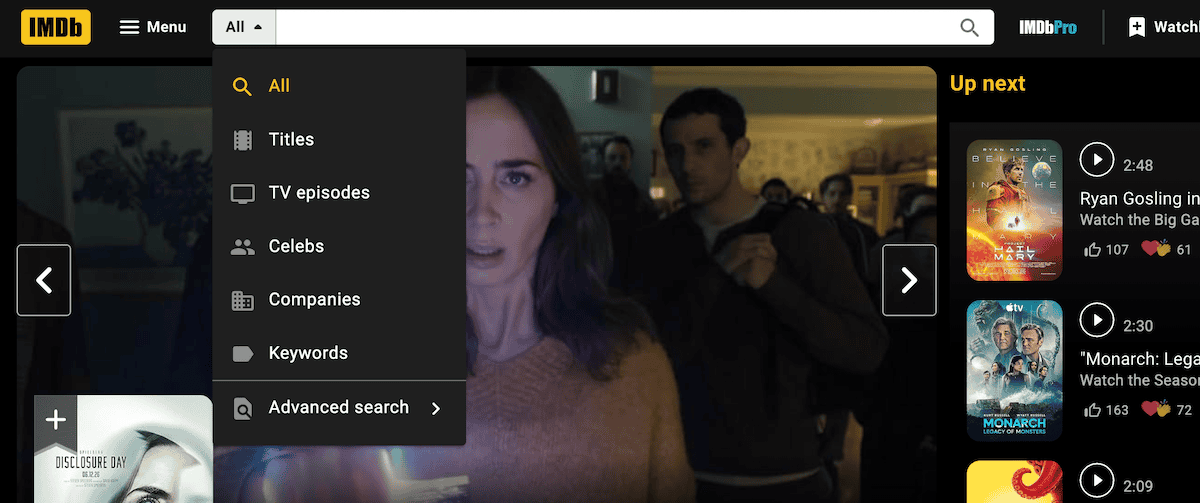Collapse the All search category dropdown

coord(244,27)
